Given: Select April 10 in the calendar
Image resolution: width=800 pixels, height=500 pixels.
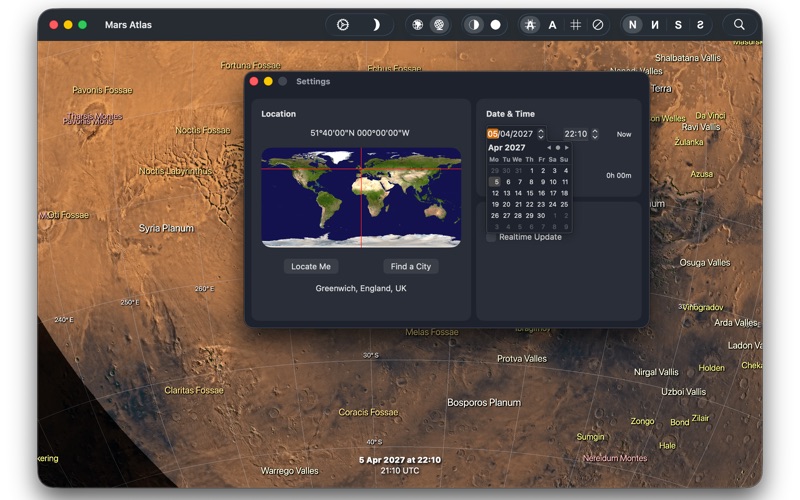Looking at the screenshot, I should tap(553, 182).
